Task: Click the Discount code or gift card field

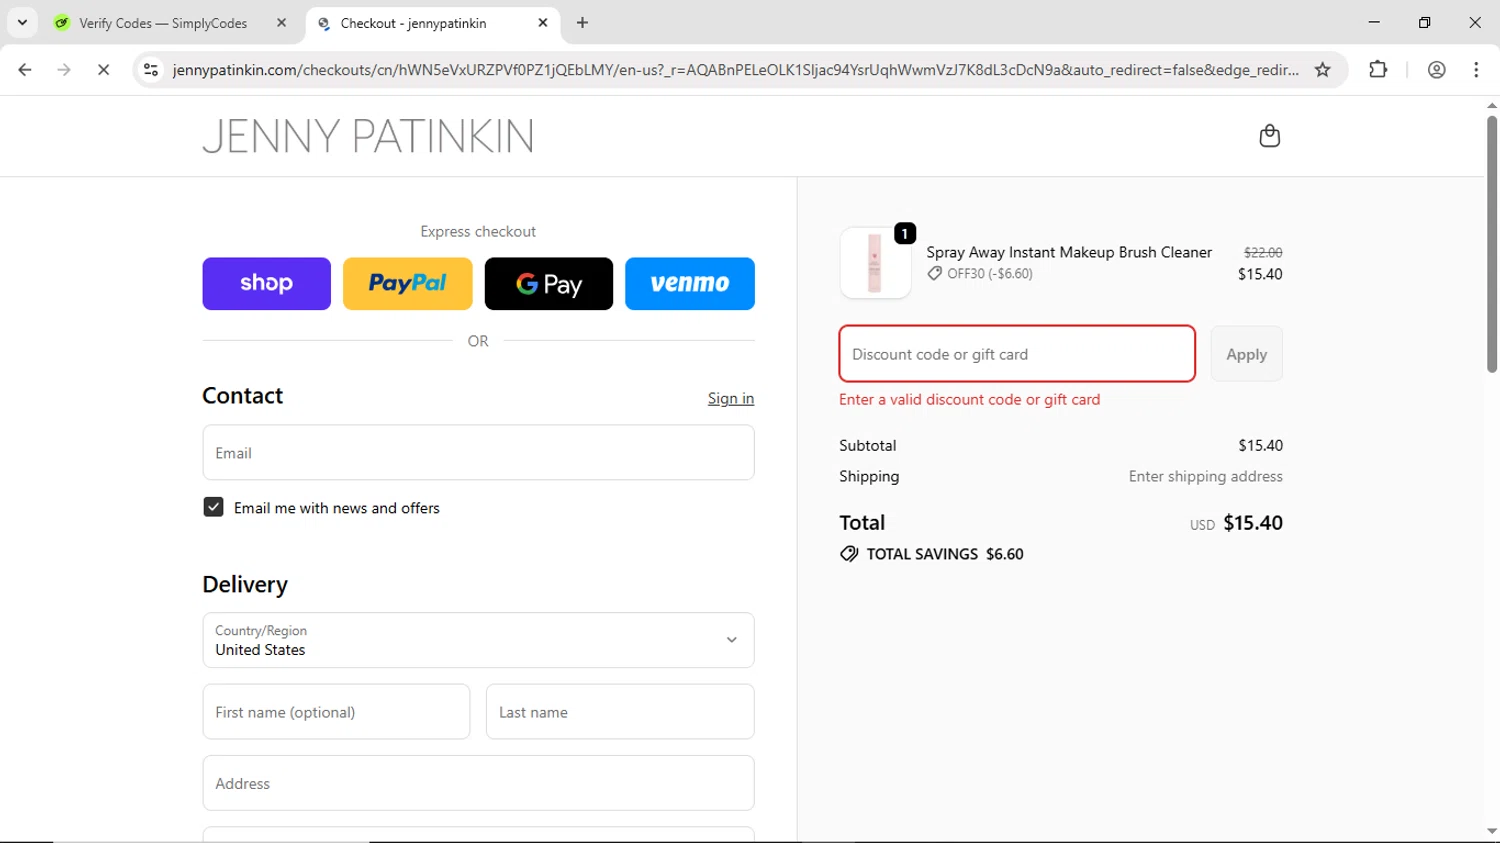Action: click(1017, 354)
